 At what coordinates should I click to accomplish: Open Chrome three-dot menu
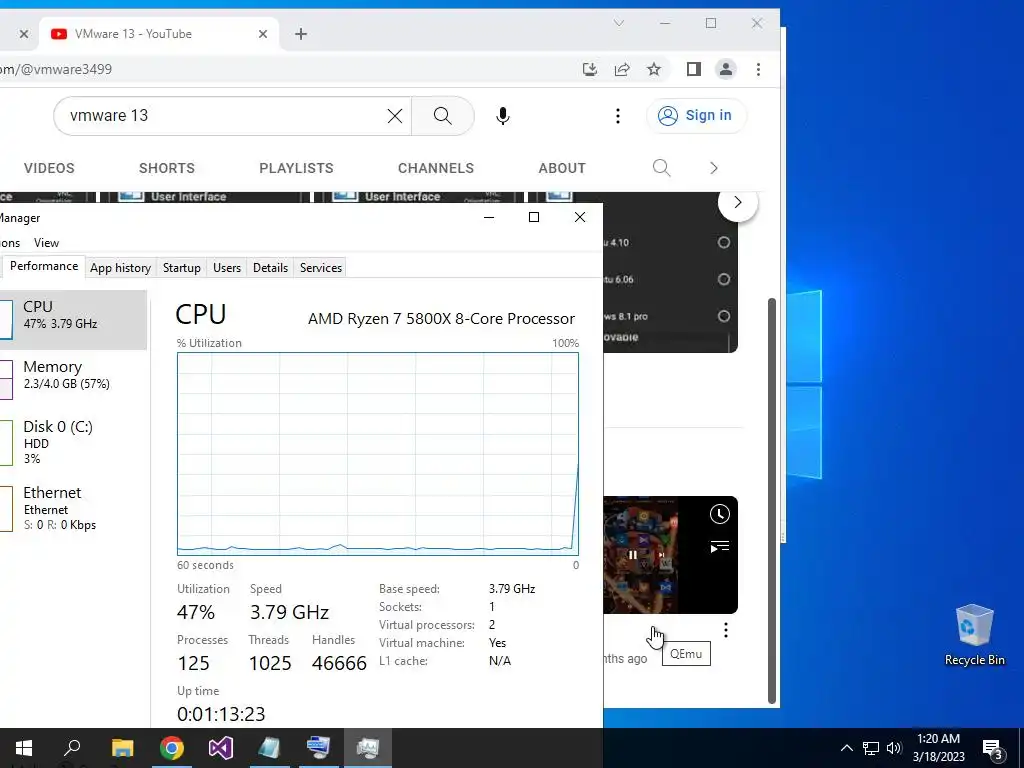[x=758, y=69]
